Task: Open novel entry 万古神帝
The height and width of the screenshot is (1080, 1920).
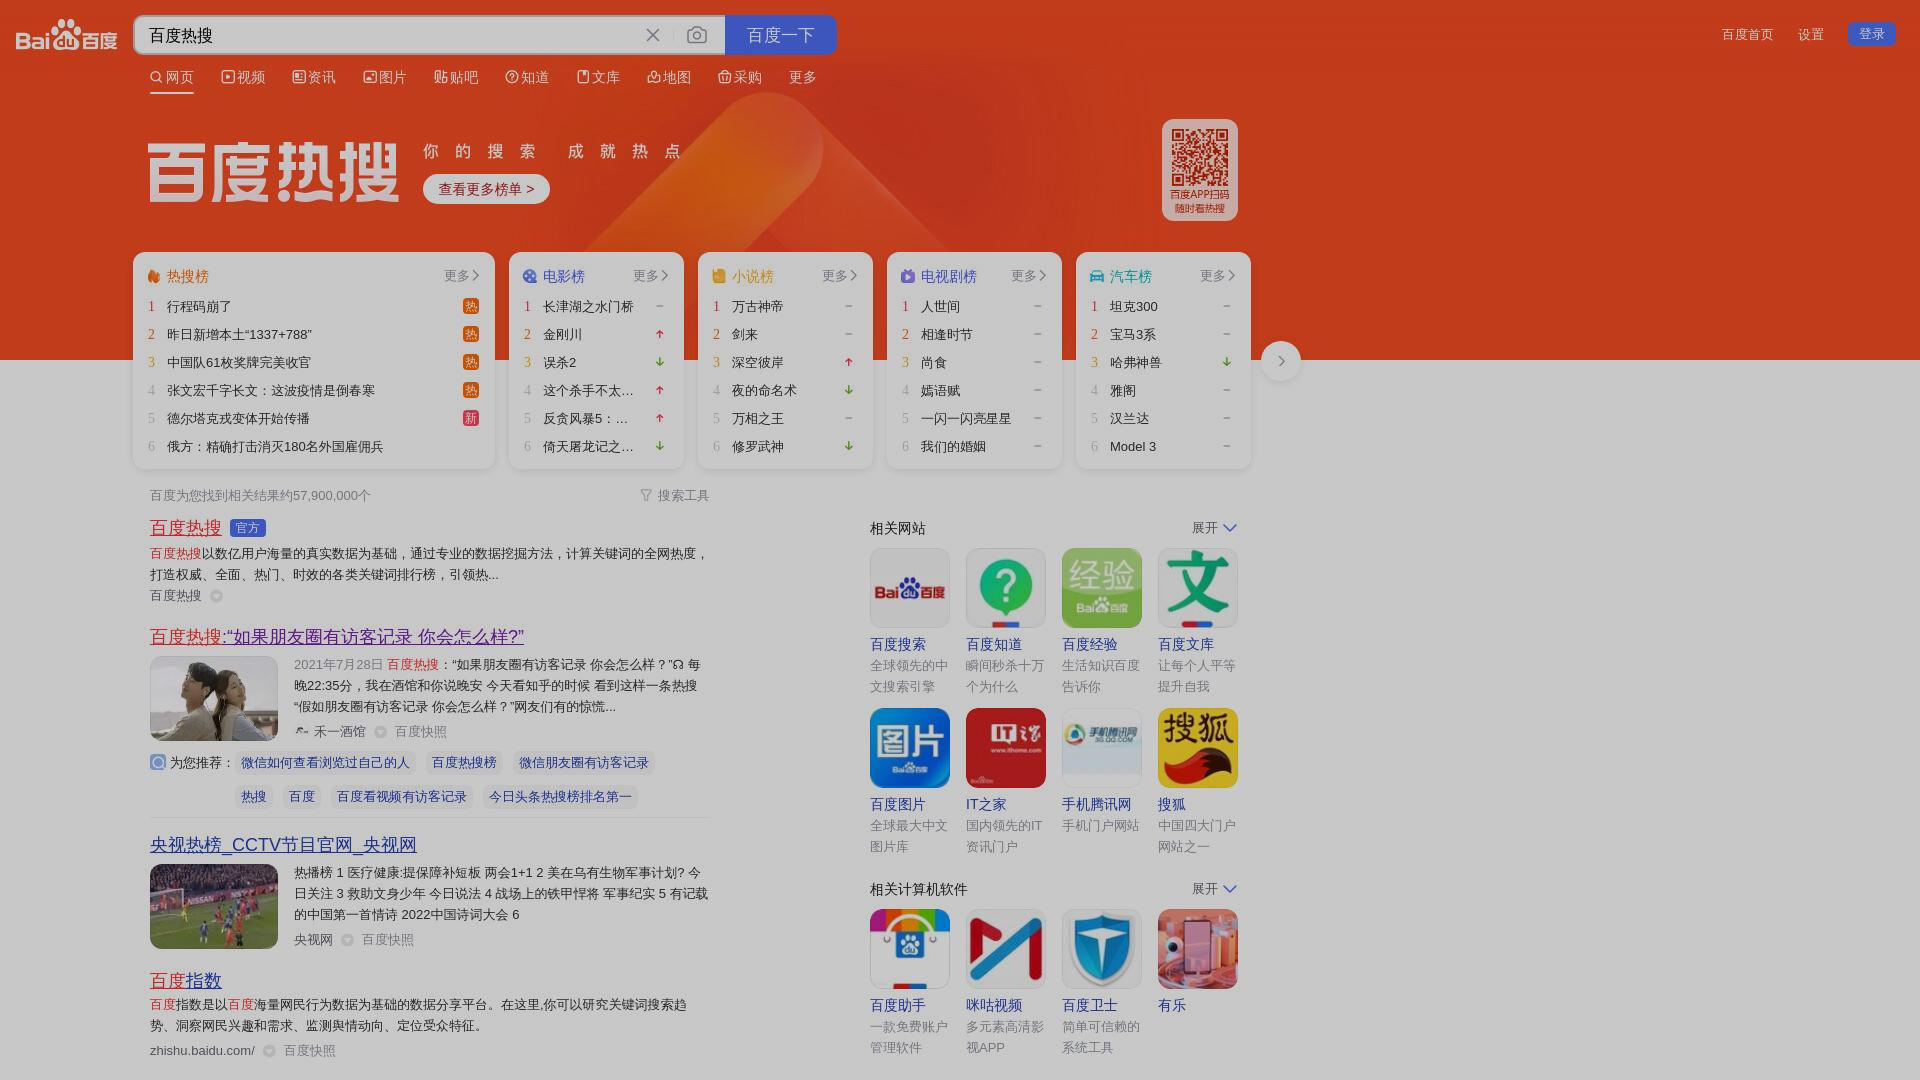Action: (x=758, y=306)
